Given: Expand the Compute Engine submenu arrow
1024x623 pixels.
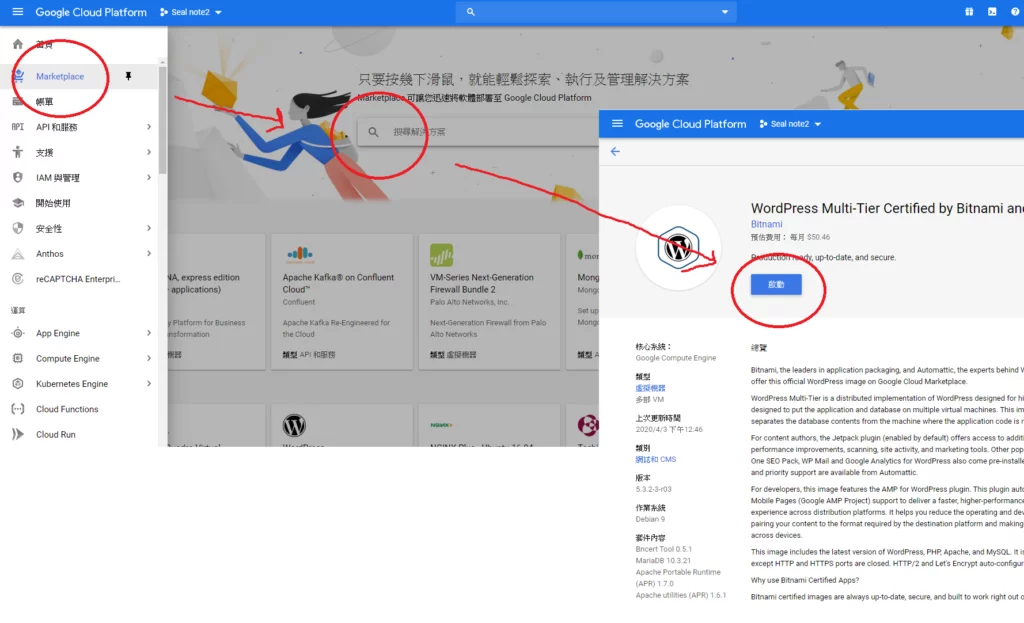Looking at the screenshot, I should click(x=149, y=359).
